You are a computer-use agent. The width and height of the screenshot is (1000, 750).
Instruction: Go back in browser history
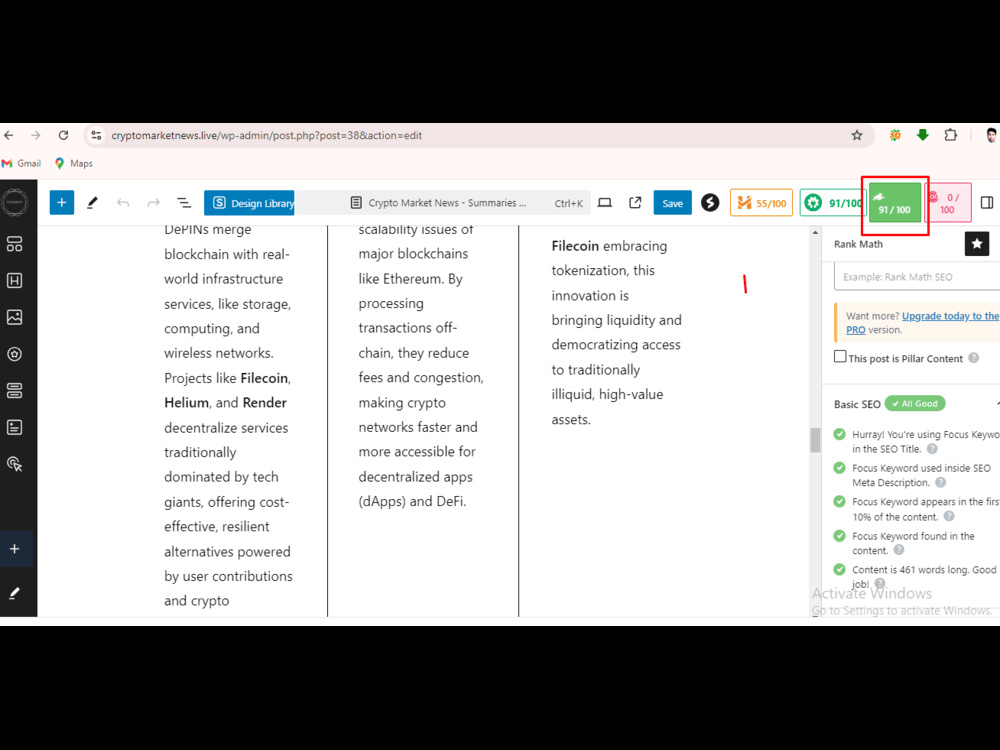pyautogui.click(x=8, y=135)
